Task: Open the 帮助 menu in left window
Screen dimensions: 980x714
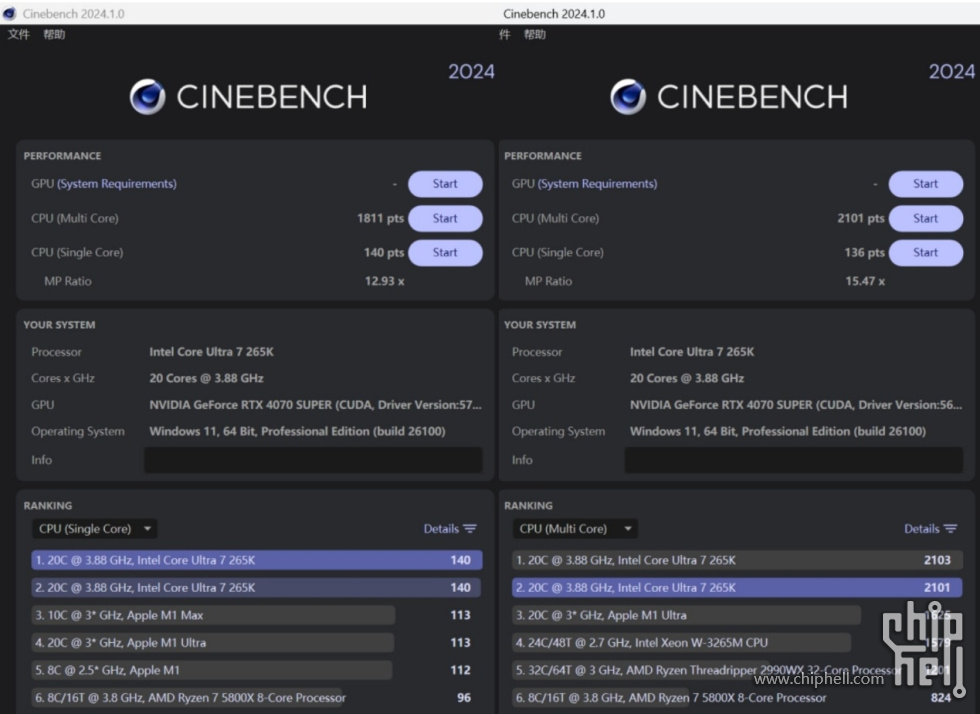Action: 54,34
